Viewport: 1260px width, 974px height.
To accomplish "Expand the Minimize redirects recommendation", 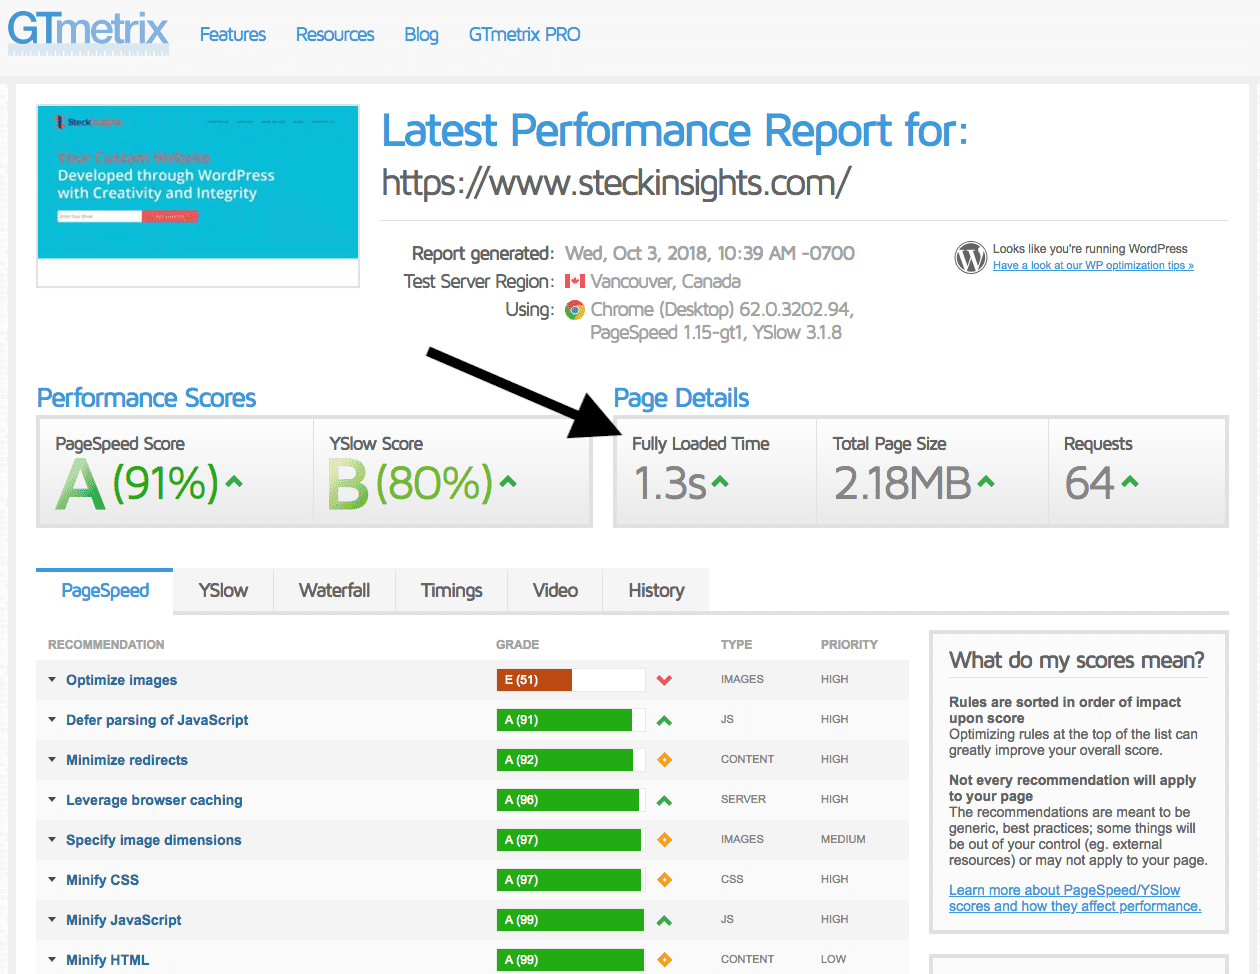I will click(52, 760).
